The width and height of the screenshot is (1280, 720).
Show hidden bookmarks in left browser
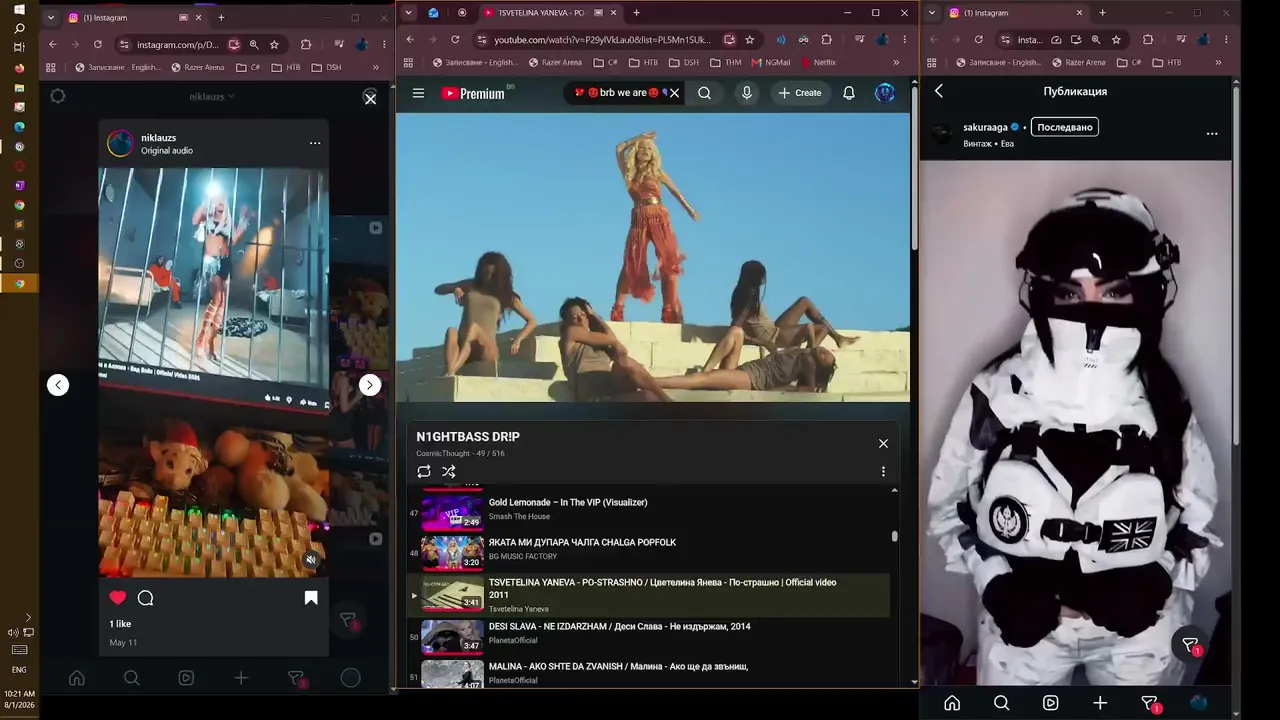376,67
